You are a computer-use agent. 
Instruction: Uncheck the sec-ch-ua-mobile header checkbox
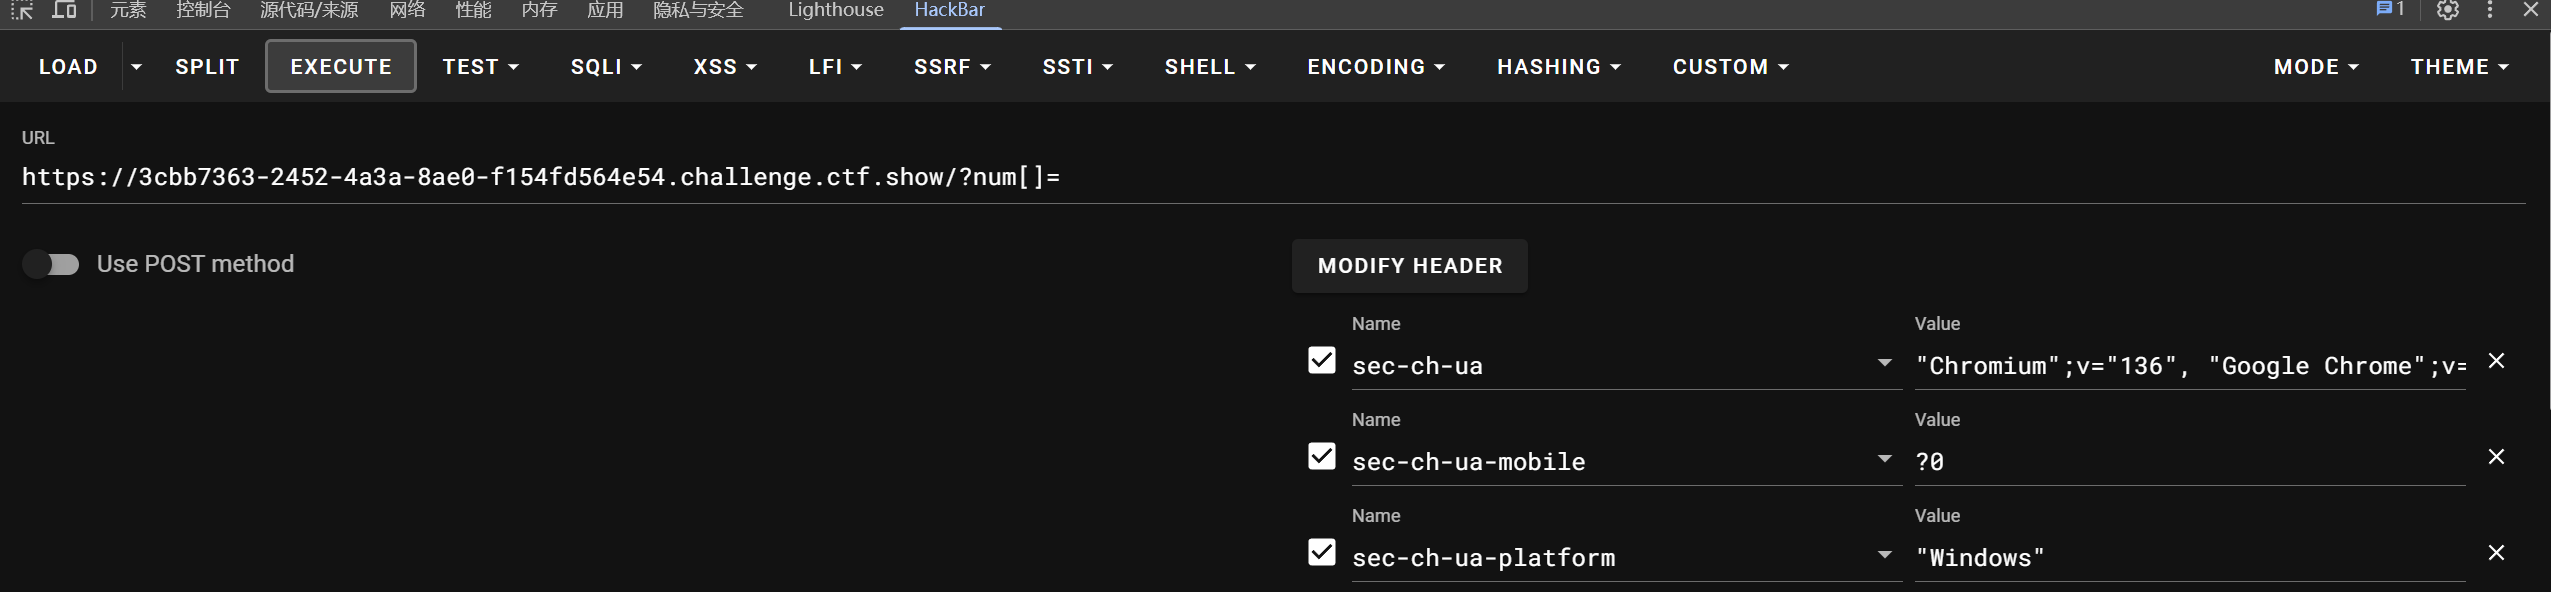1321,456
